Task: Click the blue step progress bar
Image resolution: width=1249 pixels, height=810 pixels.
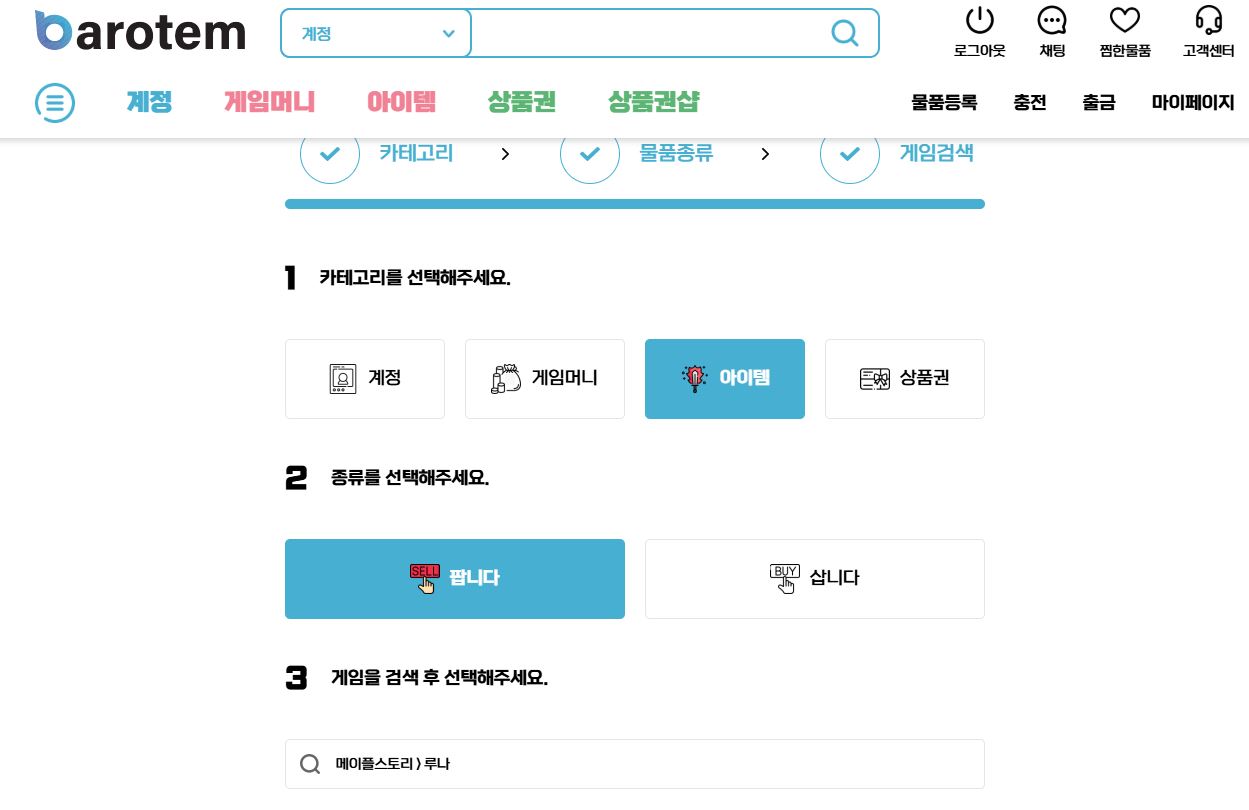Action: (x=634, y=204)
